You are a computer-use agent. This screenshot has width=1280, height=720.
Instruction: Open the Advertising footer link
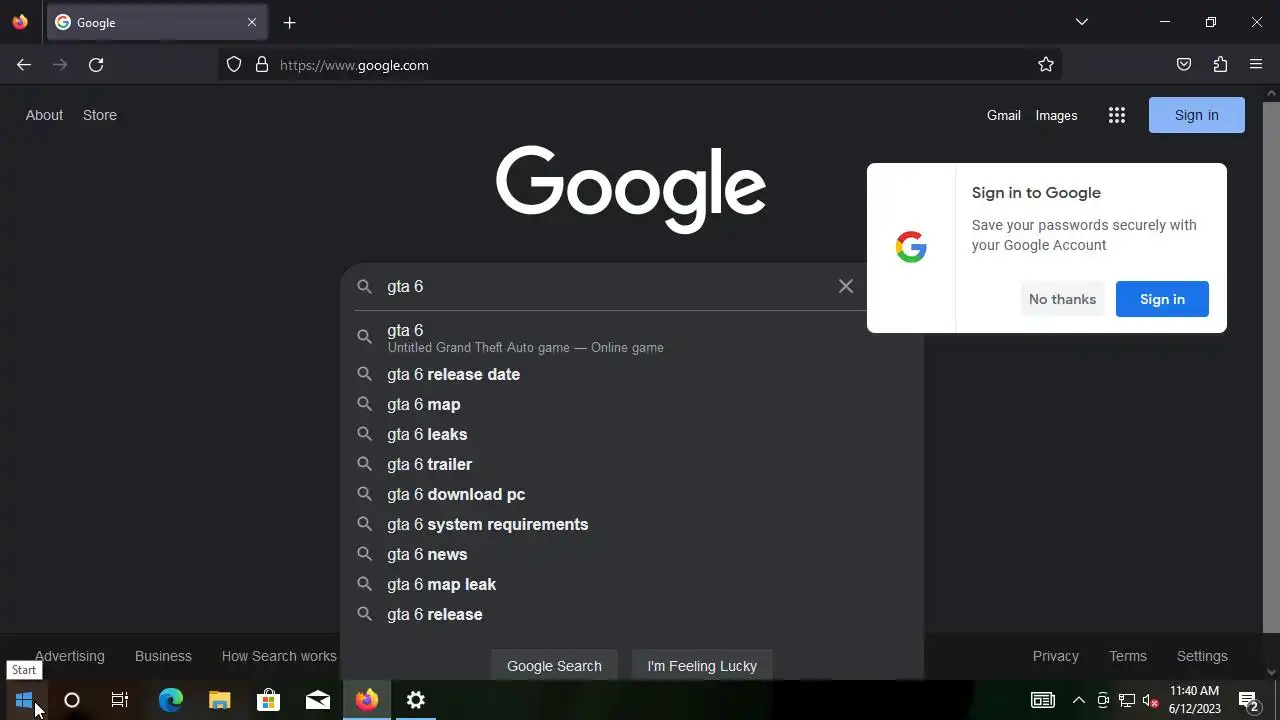[x=69, y=656]
